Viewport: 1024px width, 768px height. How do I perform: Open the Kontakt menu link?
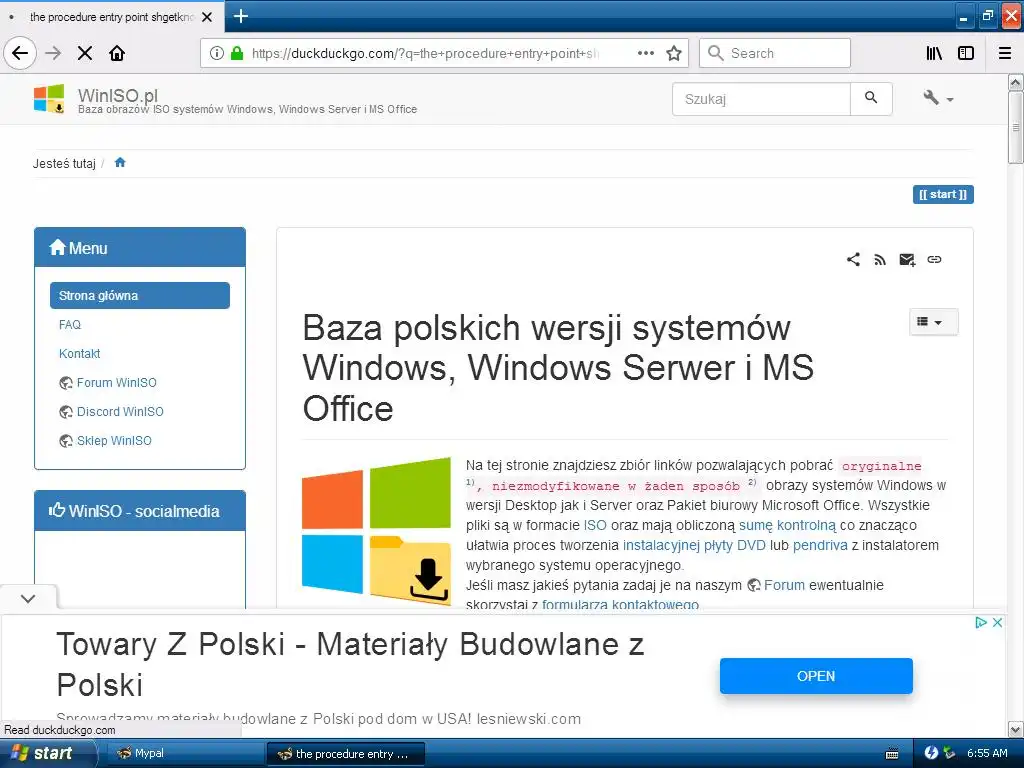[x=80, y=353]
